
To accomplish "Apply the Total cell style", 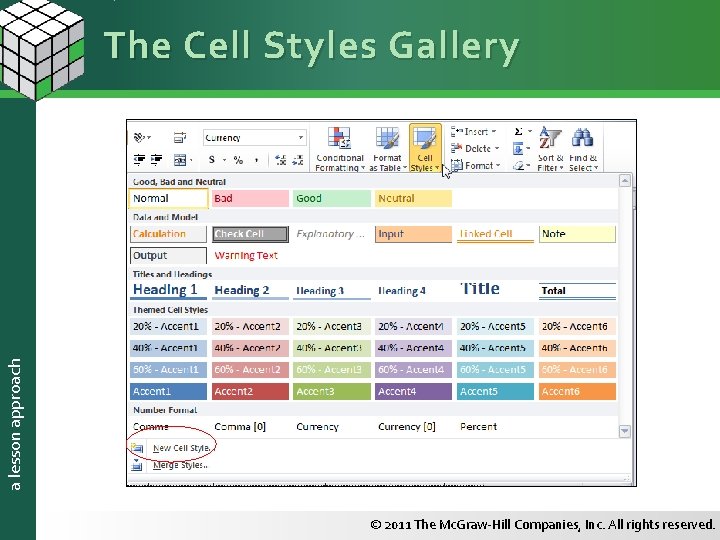I will [x=577, y=291].
